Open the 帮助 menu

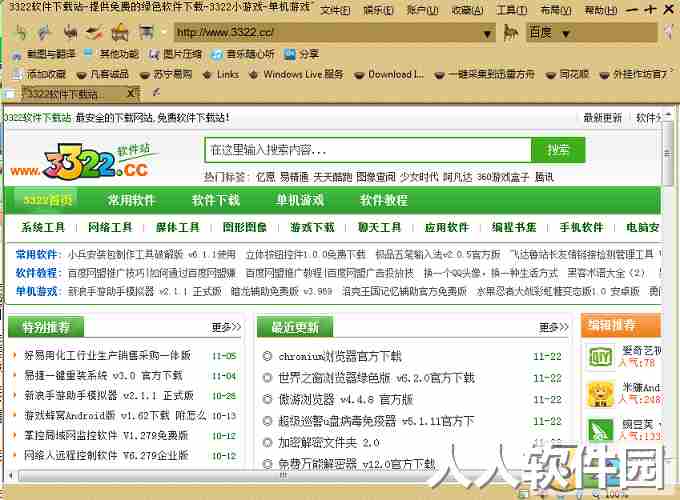(601, 10)
